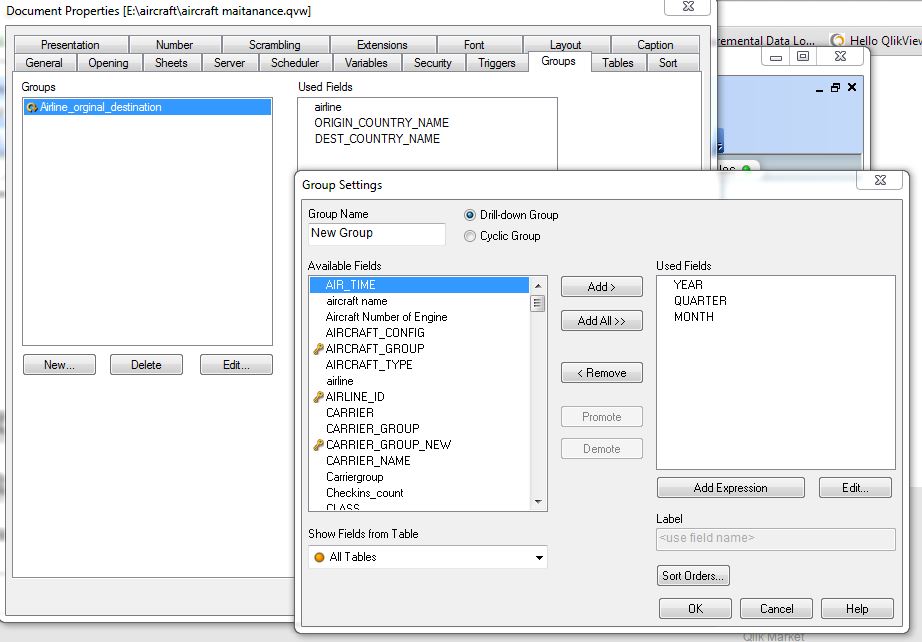Select the Drill-down Group radio button
The width and height of the screenshot is (922, 642).
coord(470,215)
